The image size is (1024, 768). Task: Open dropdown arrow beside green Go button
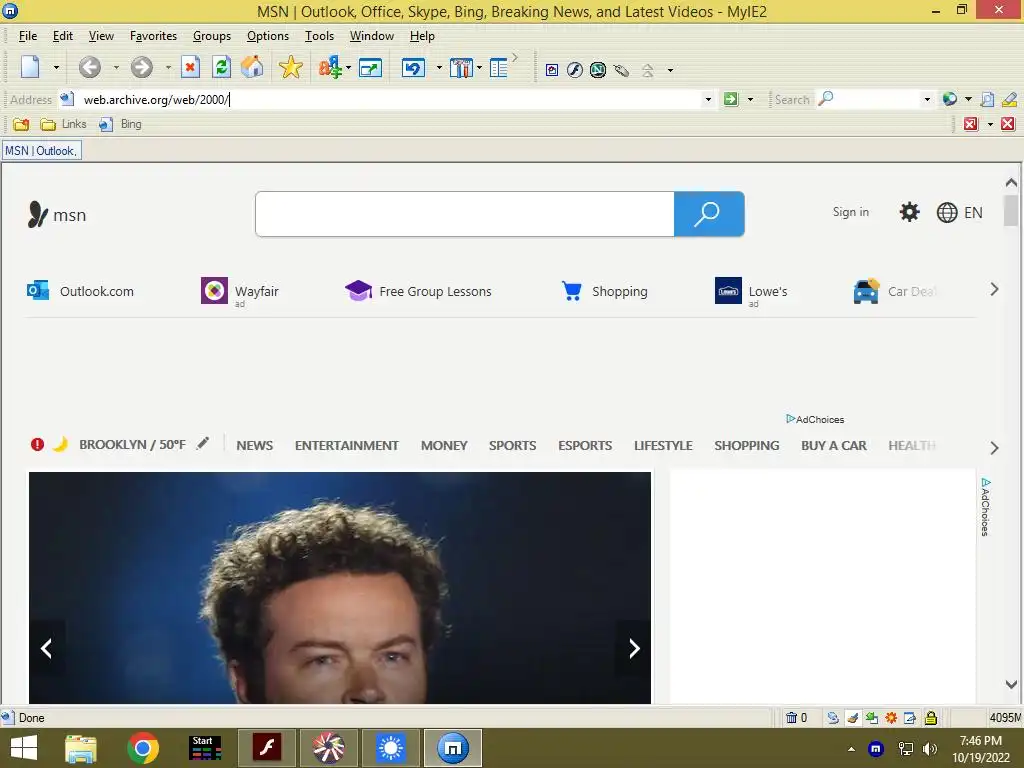click(750, 99)
